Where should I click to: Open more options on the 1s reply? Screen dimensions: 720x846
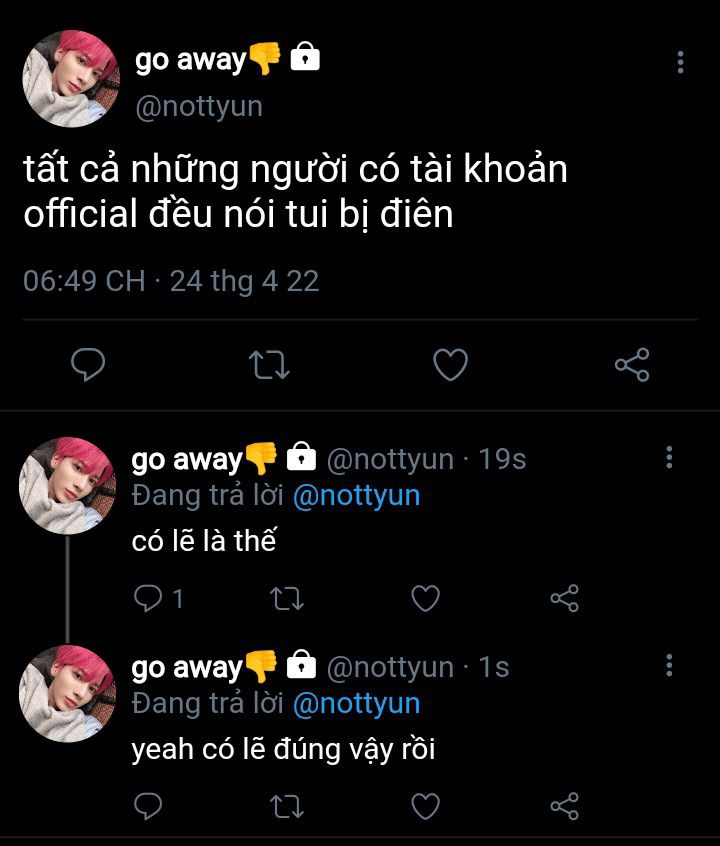(x=669, y=666)
